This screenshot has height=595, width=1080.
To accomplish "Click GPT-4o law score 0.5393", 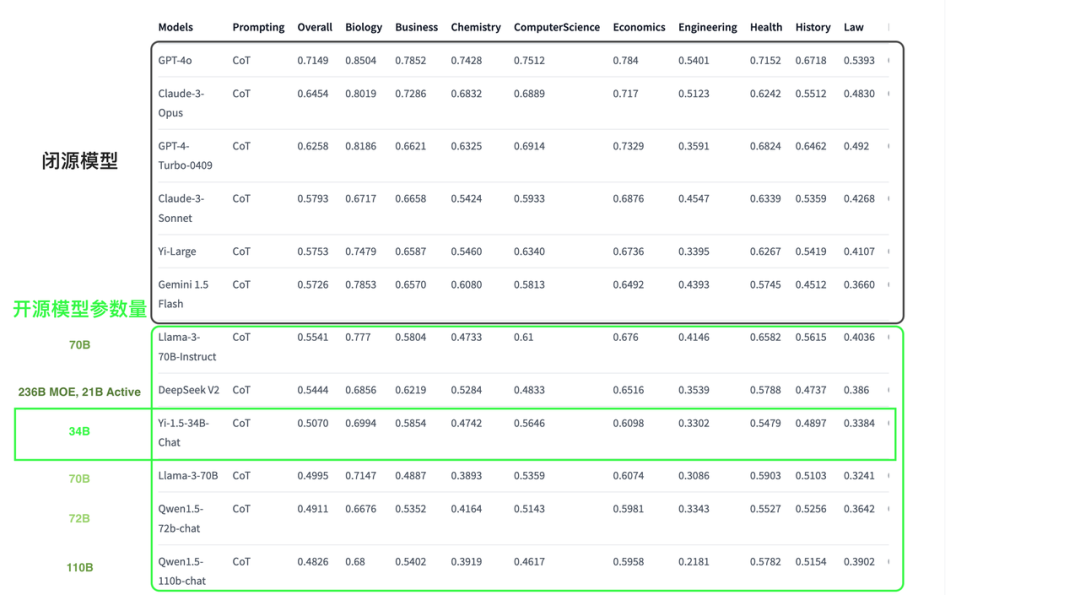I will tap(858, 61).
